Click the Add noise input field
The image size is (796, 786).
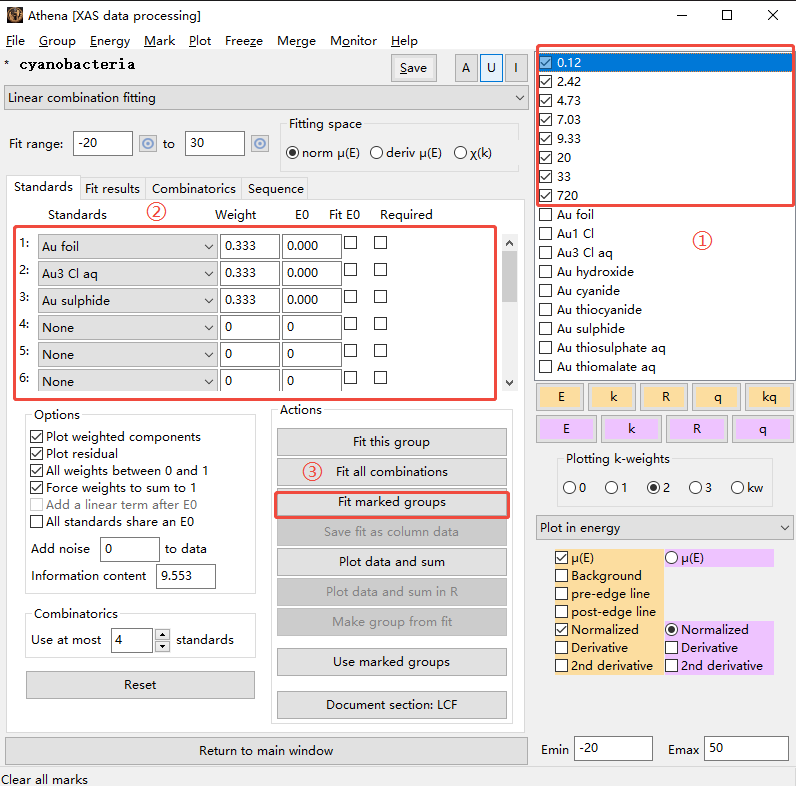click(129, 549)
